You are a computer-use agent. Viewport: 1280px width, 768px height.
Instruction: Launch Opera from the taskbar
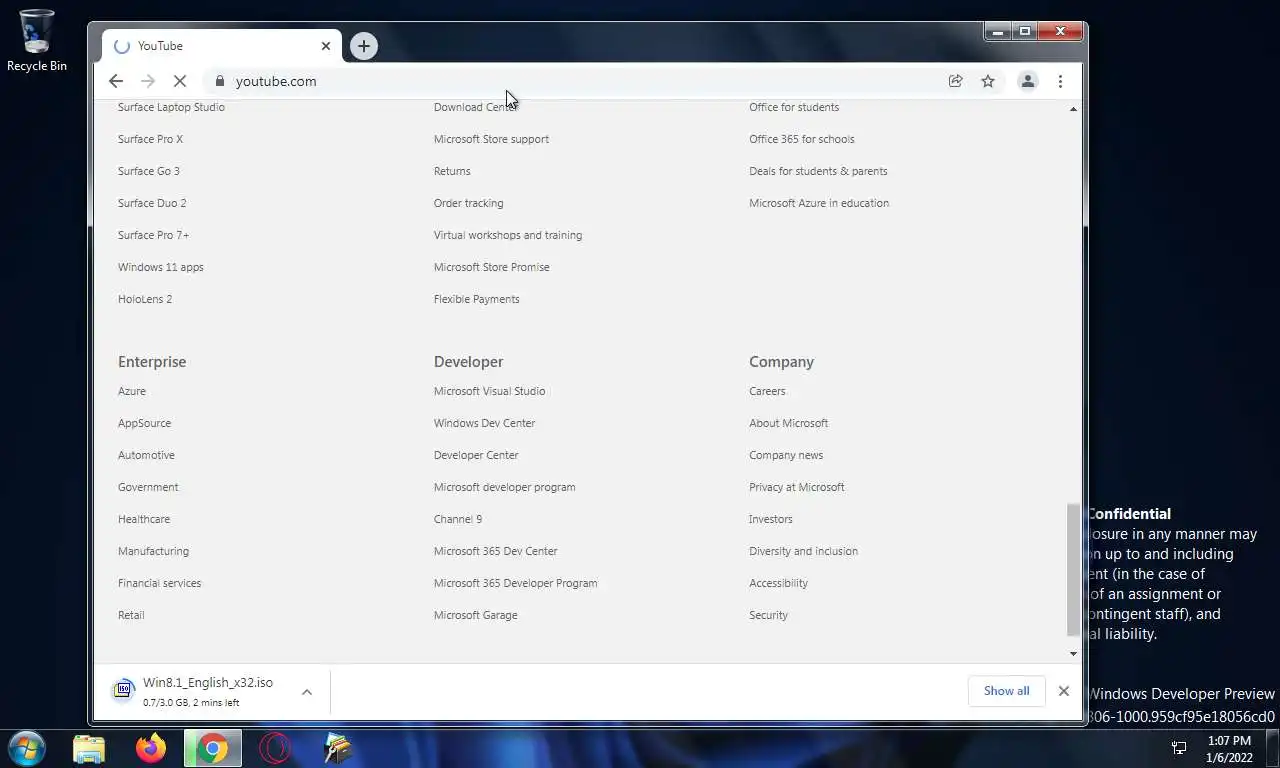click(x=275, y=748)
